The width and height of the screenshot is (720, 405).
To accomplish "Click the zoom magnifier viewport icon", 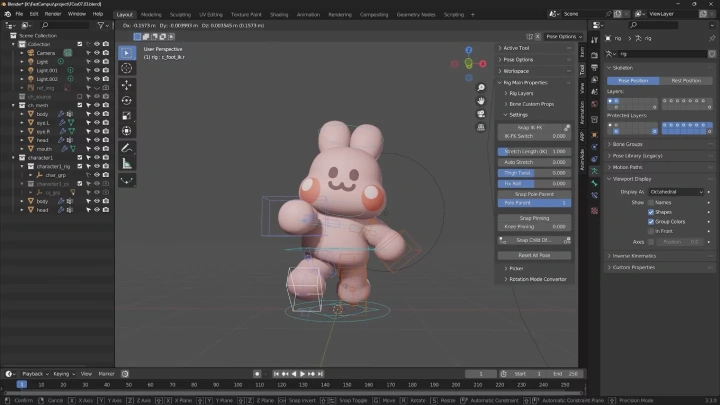I will (481, 88).
